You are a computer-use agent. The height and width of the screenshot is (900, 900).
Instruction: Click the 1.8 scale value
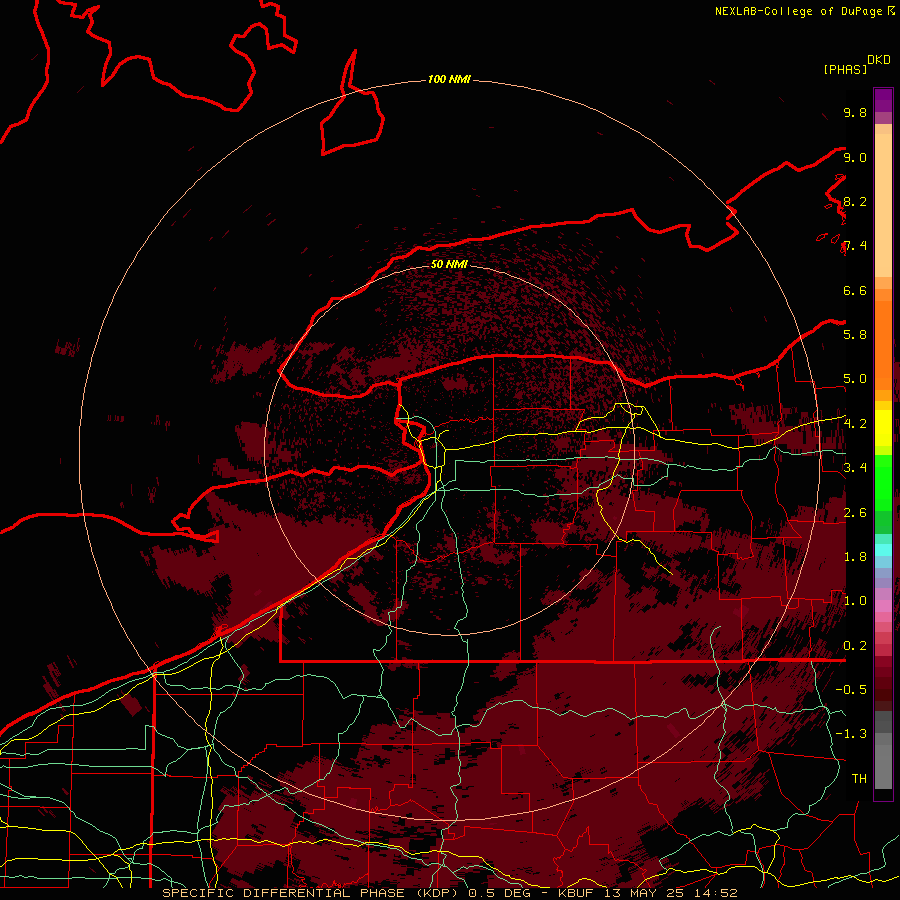point(855,557)
